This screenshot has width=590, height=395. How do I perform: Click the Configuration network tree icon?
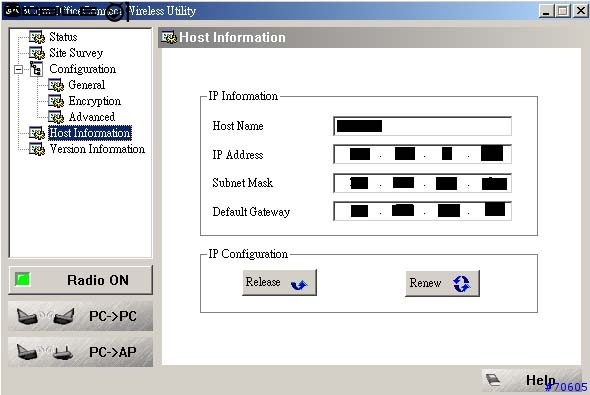pos(36,69)
